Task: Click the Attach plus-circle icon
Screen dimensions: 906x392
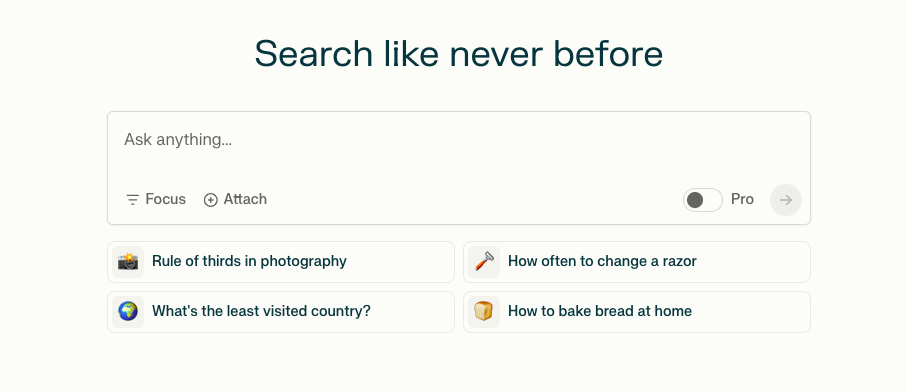Action: (x=210, y=200)
